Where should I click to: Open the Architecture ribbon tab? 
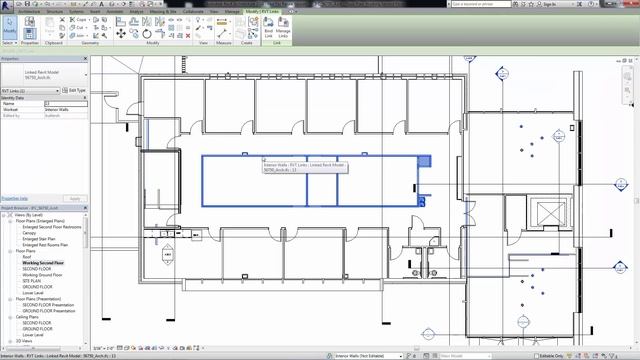pyautogui.click(x=29, y=11)
